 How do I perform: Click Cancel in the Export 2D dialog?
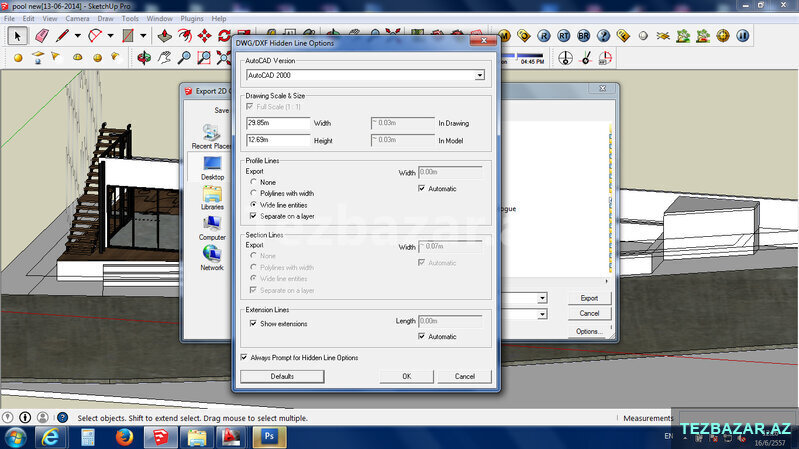[x=589, y=313]
